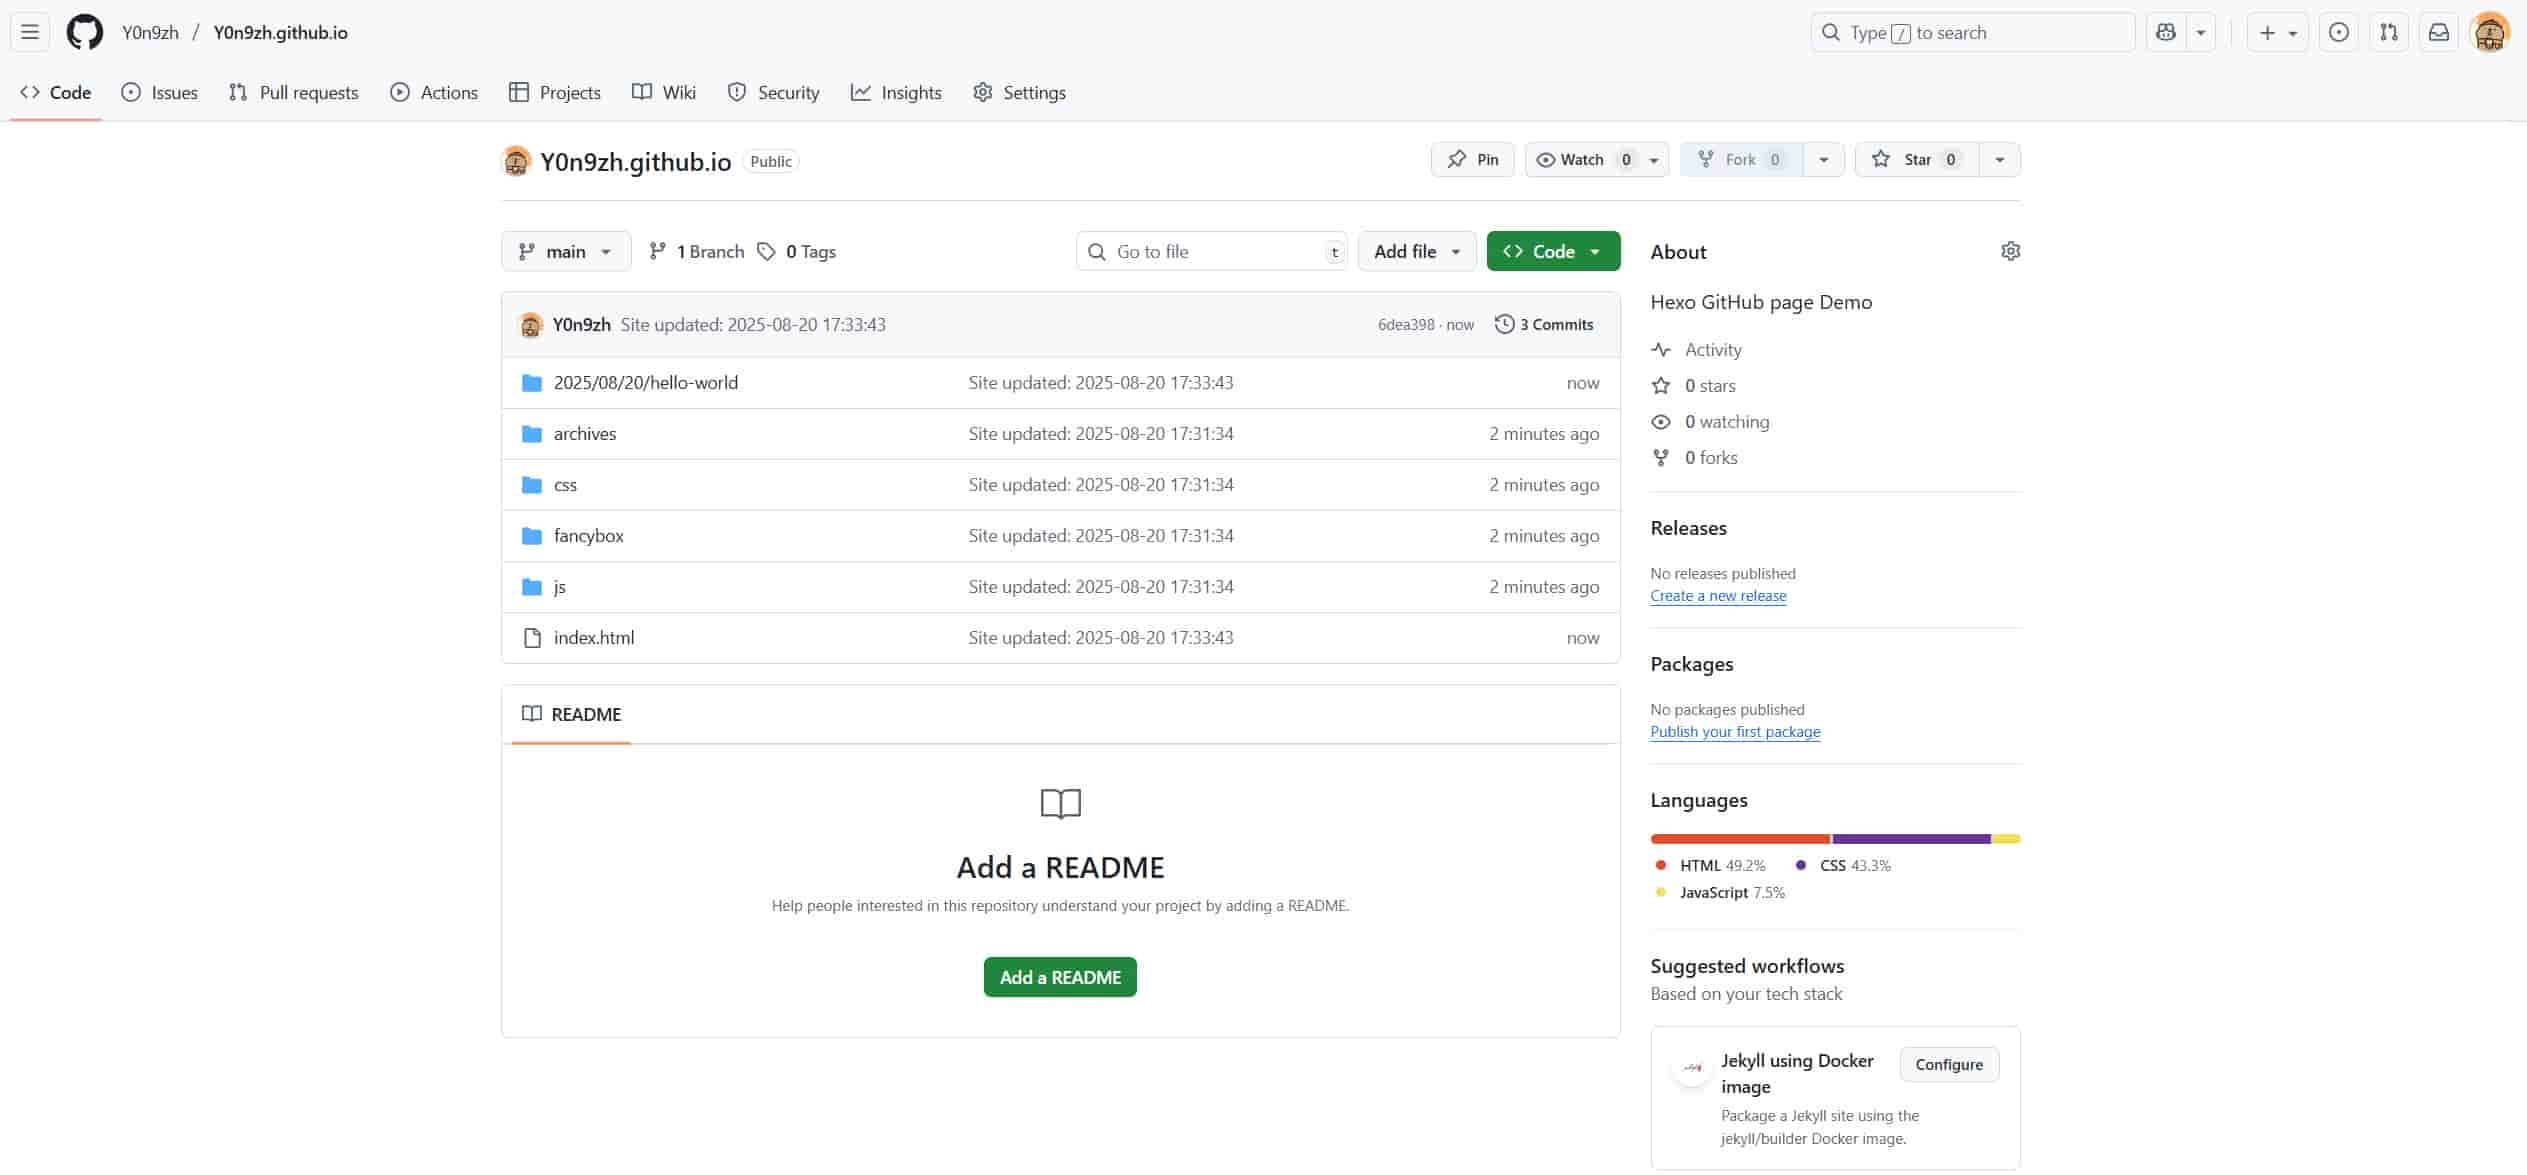Star the repository
The image size is (2527, 1175).
1917,160
